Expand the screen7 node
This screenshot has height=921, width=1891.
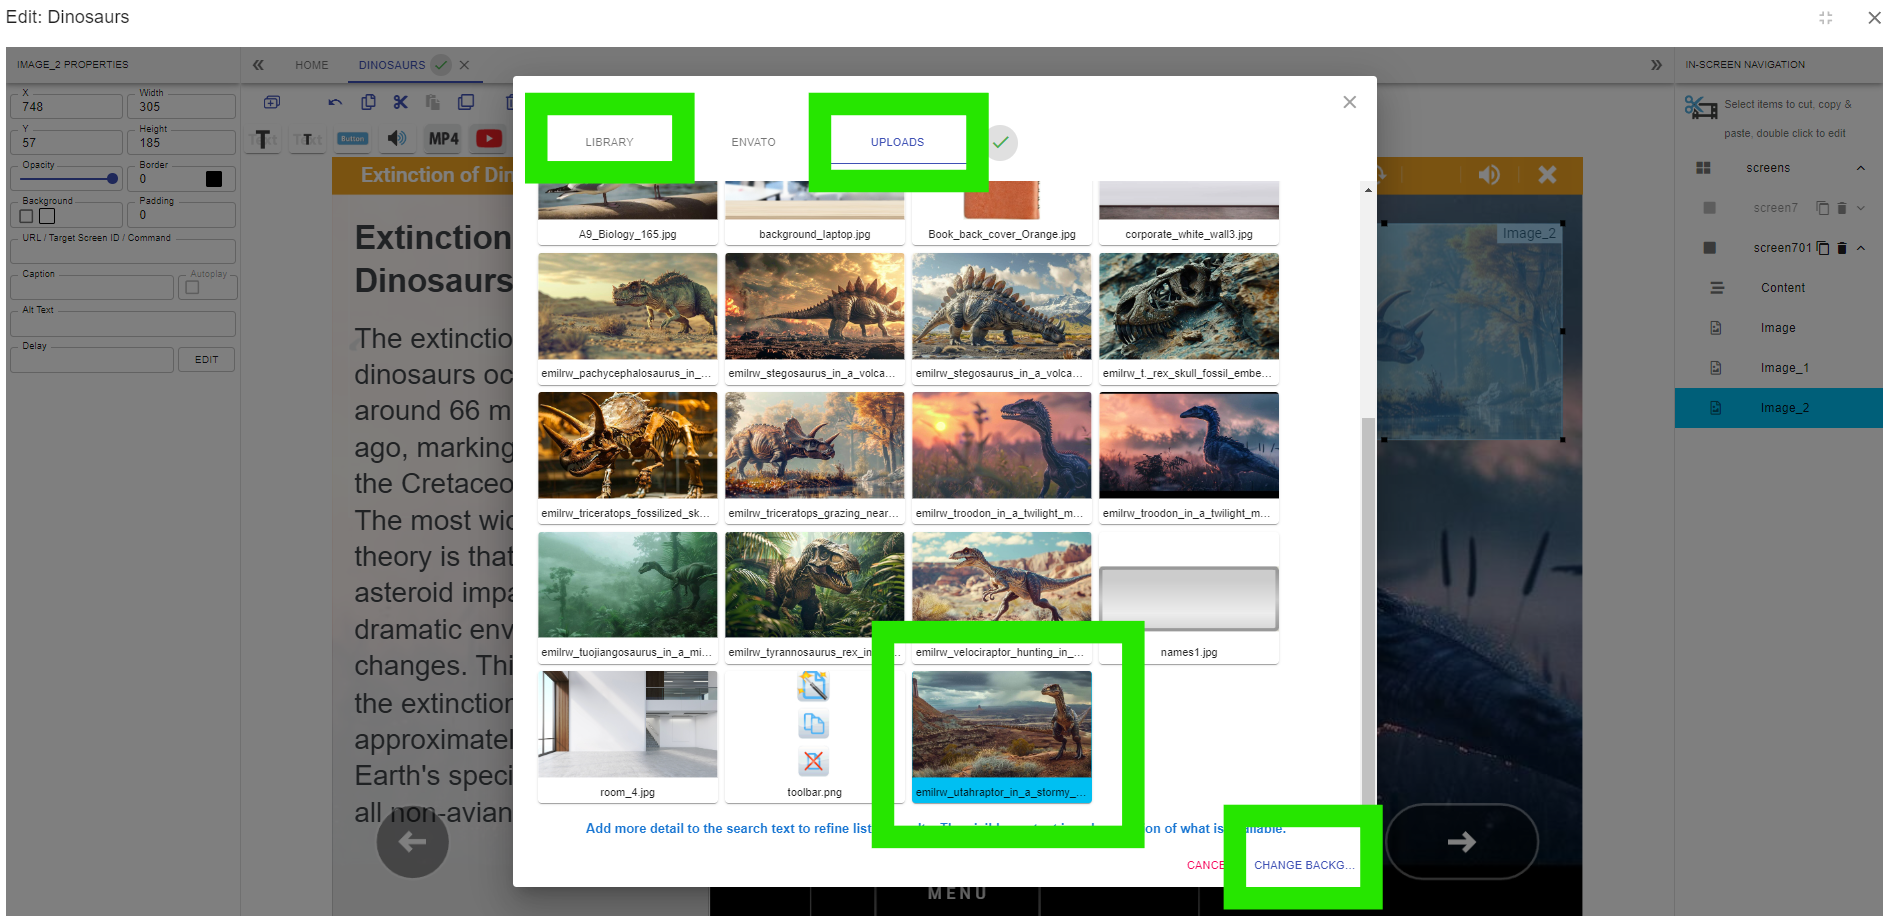pyautogui.click(x=1861, y=208)
